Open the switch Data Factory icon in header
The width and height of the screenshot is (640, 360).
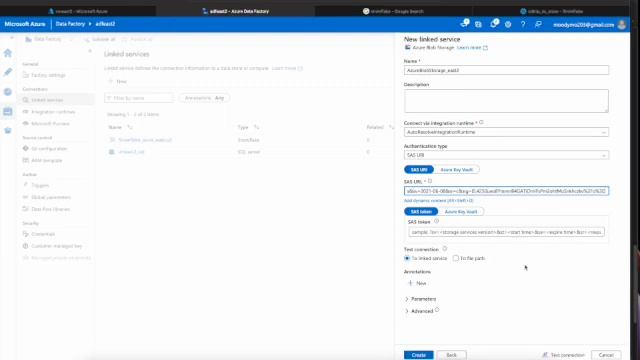pyautogui.click(x=478, y=24)
